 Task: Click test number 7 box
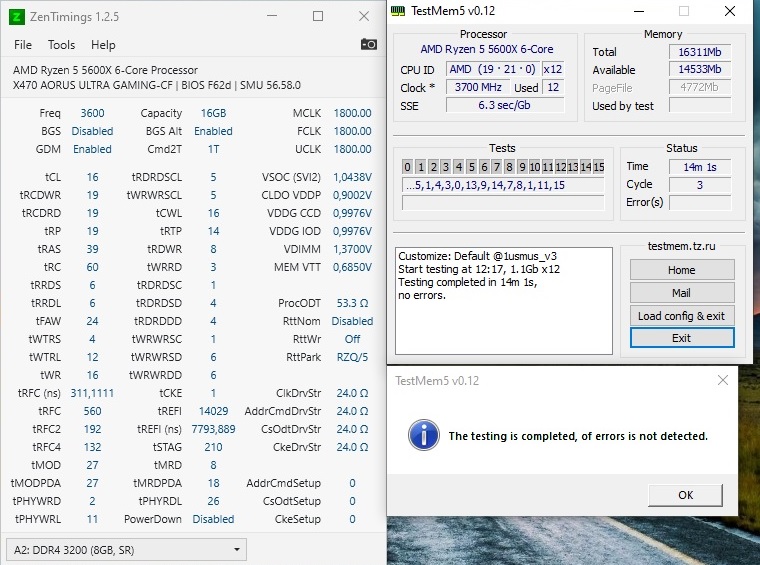pyautogui.click(x=496, y=167)
